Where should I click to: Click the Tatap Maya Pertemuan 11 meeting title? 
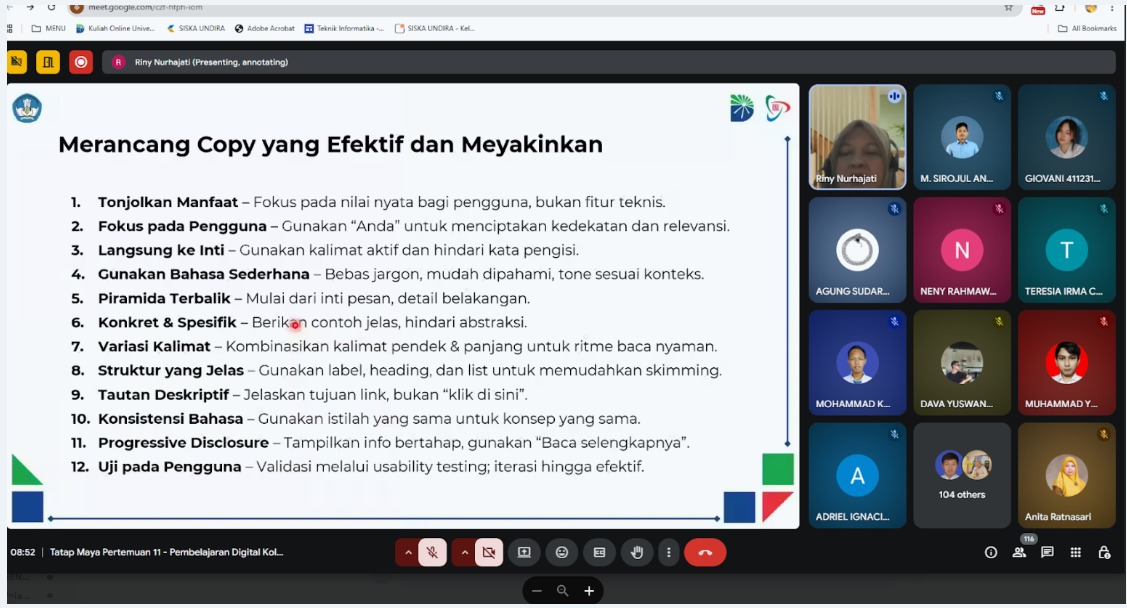[166, 553]
